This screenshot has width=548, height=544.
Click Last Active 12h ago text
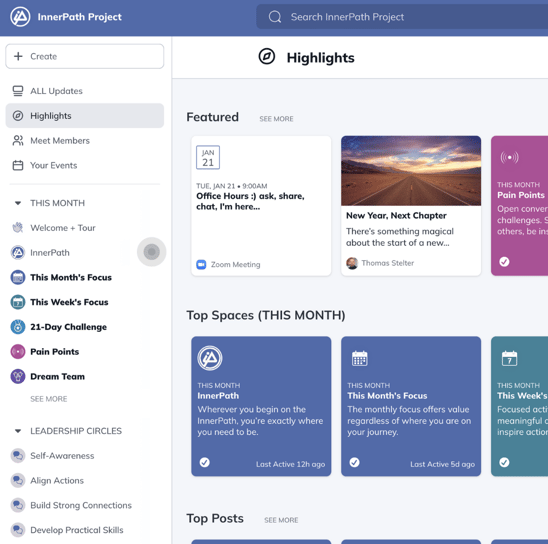(x=290, y=464)
